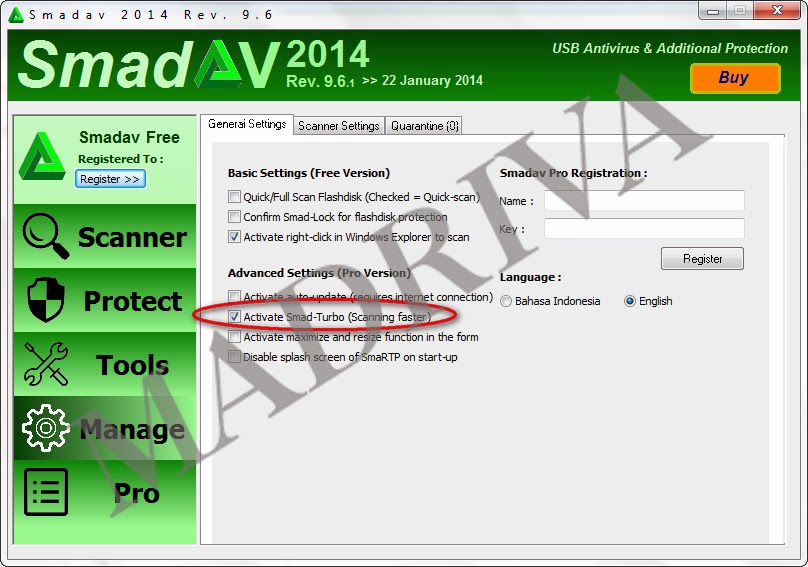Click 'USB Antivirus & Additional Protection' text
The image size is (808, 567).
coord(670,48)
